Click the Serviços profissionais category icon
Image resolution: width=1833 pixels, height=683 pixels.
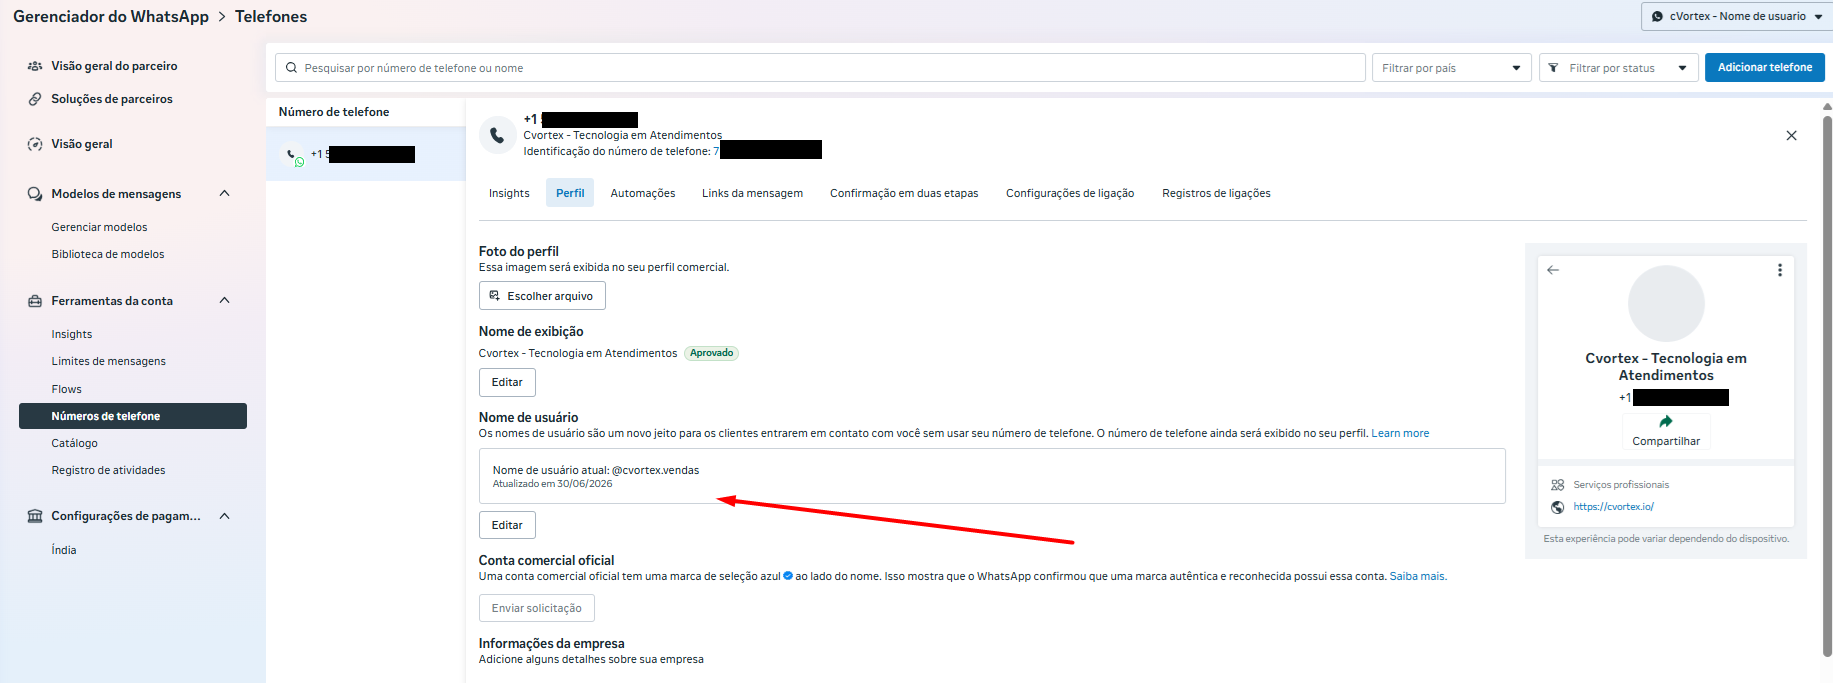coord(1557,485)
